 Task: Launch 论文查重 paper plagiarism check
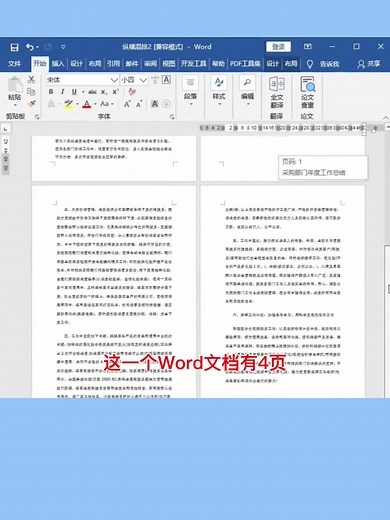pyautogui.click(x=307, y=92)
